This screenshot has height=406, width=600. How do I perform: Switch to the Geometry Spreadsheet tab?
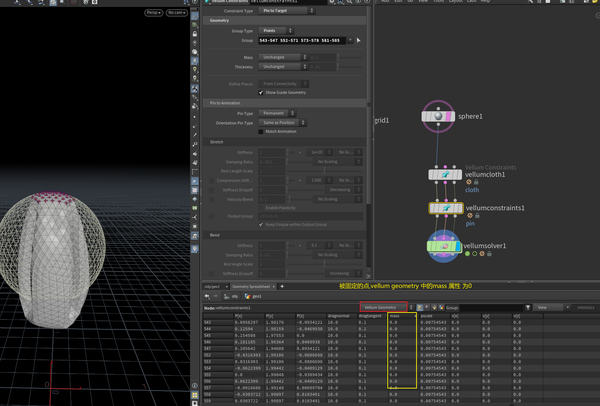click(x=252, y=286)
